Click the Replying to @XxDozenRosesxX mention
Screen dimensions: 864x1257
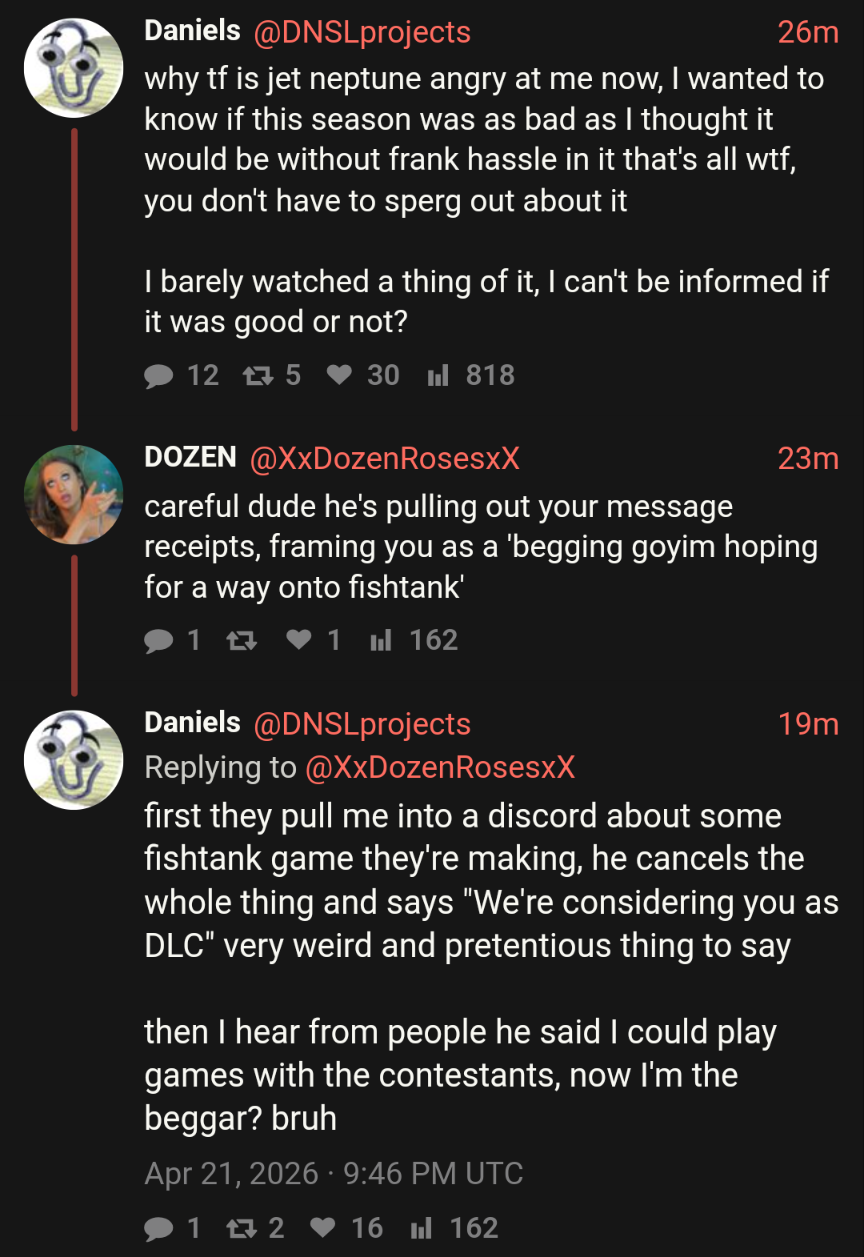[x=438, y=767]
